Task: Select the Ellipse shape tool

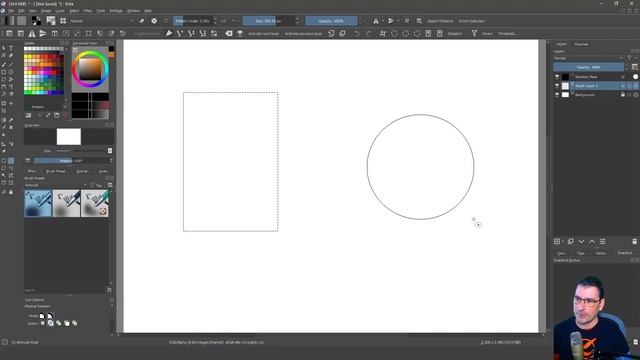Action: (x=11, y=72)
